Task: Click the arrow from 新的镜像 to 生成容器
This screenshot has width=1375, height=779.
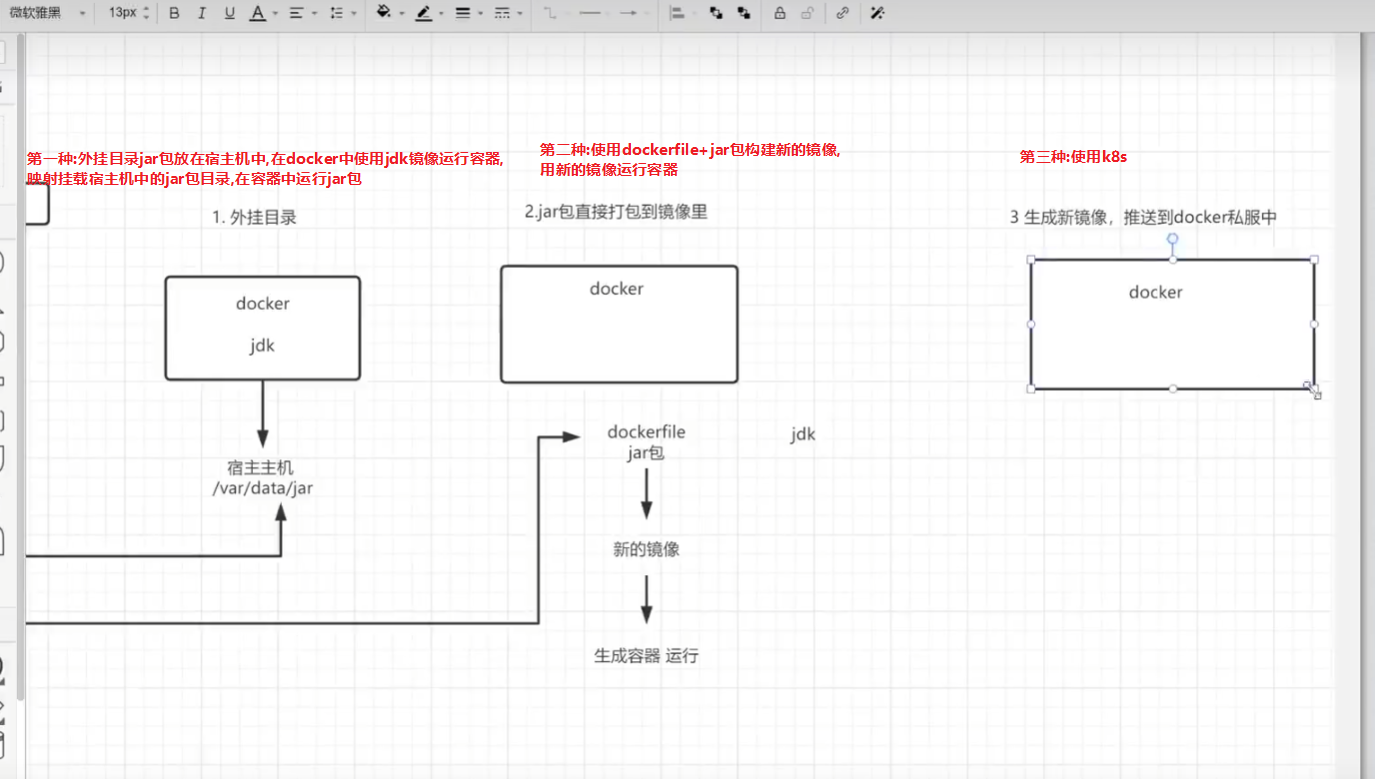Action: pyautogui.click(x=646, y=599)
